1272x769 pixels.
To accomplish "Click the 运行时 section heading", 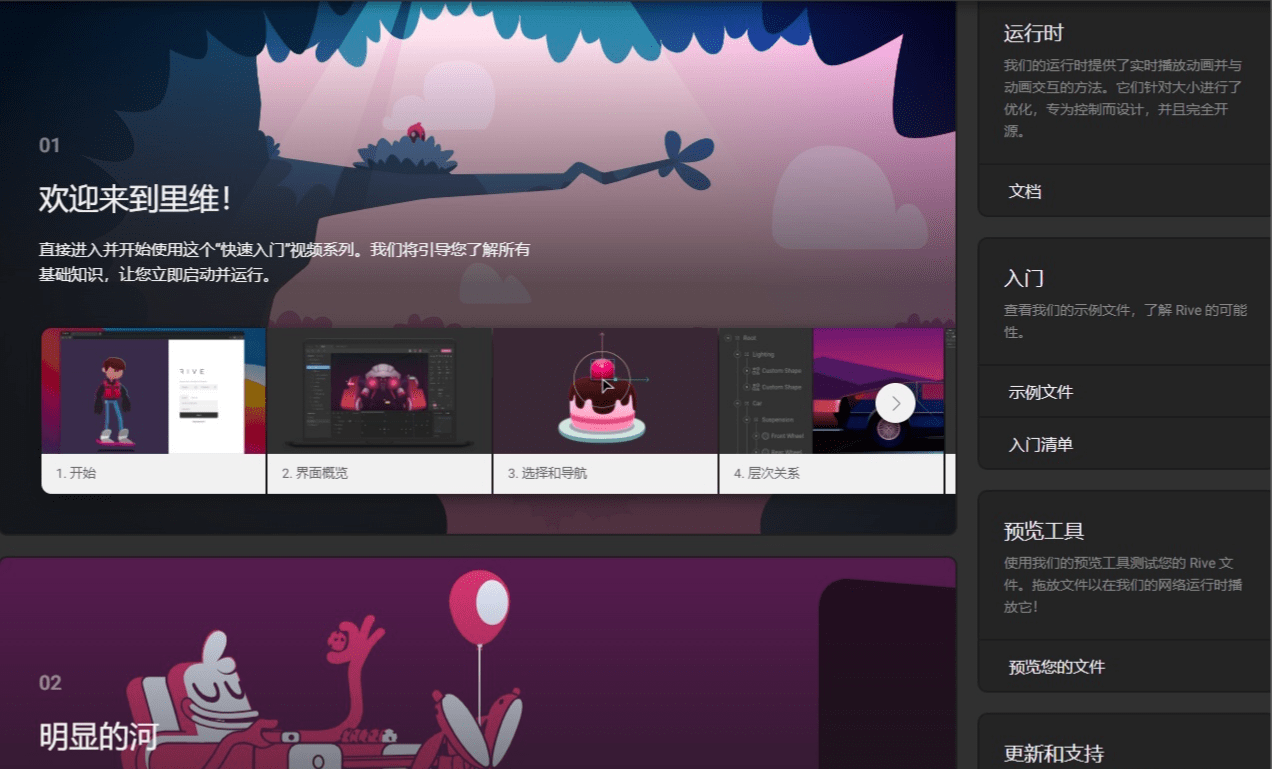I will tap(1033, 33).
